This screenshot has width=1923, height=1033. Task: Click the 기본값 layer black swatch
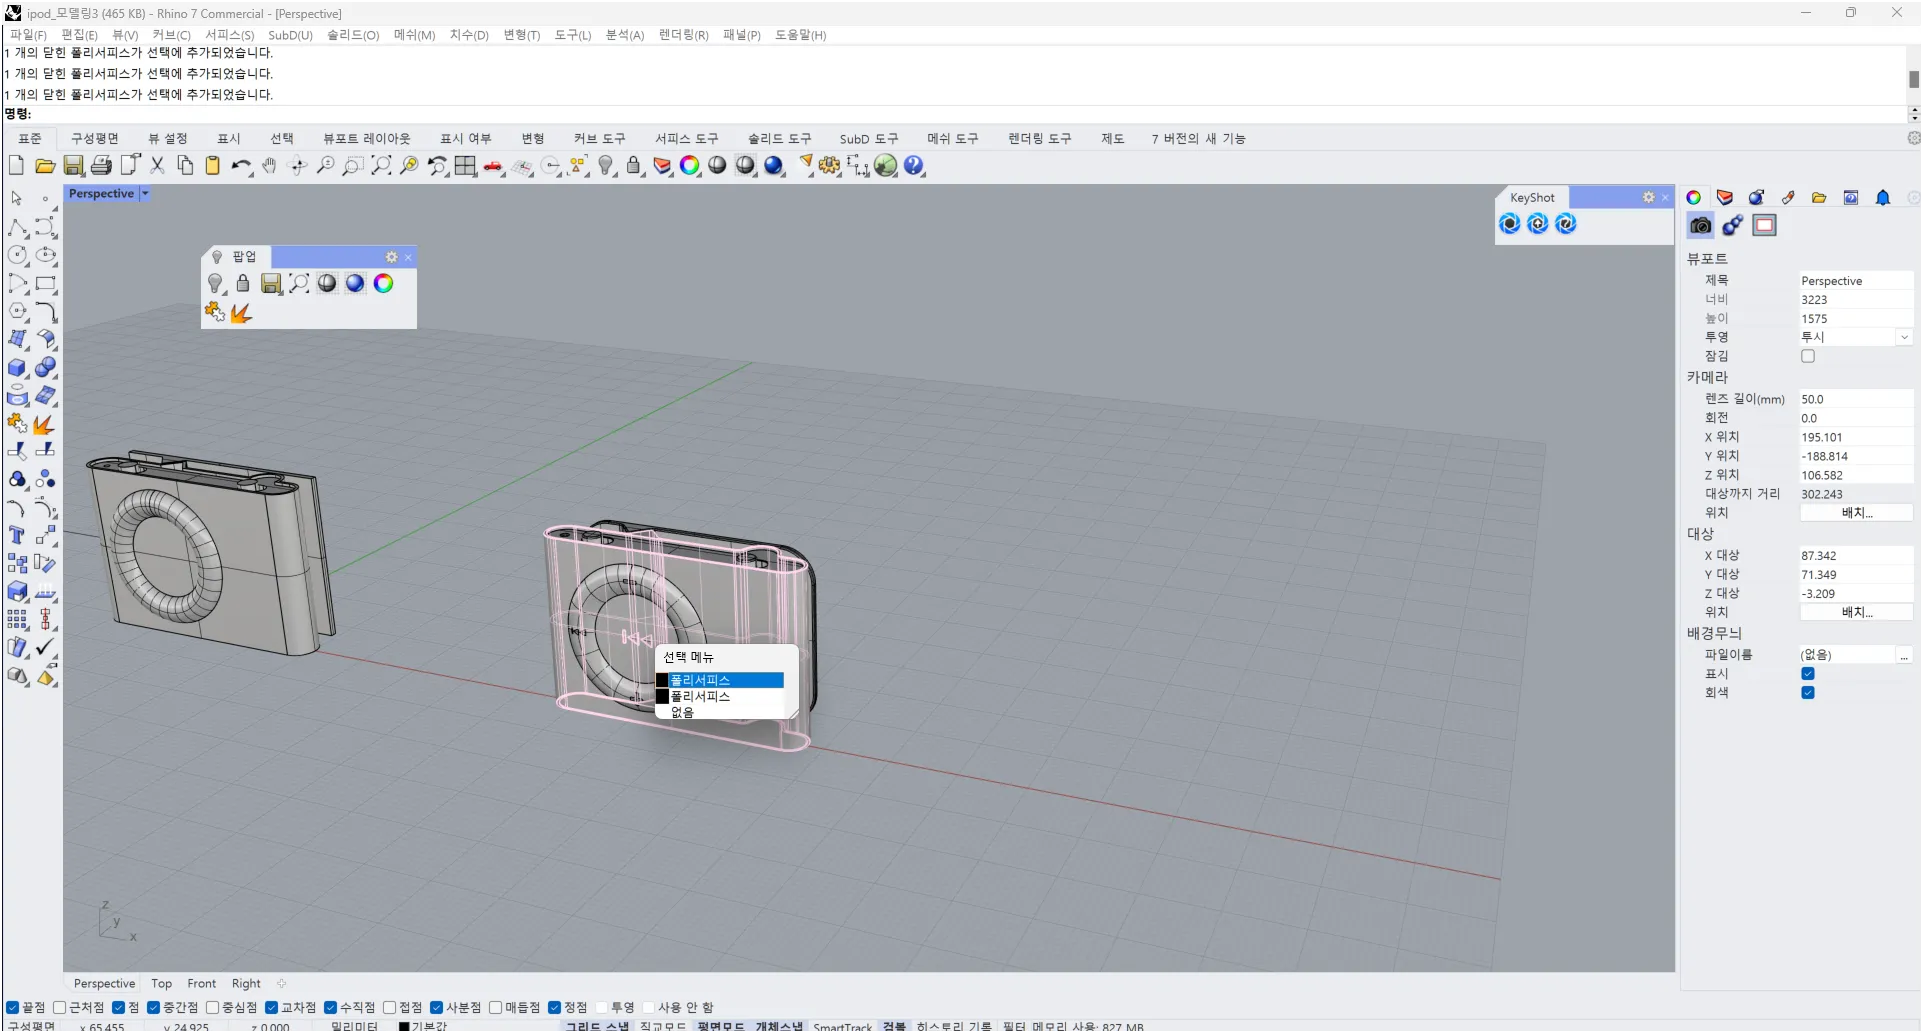[404, 1026]
